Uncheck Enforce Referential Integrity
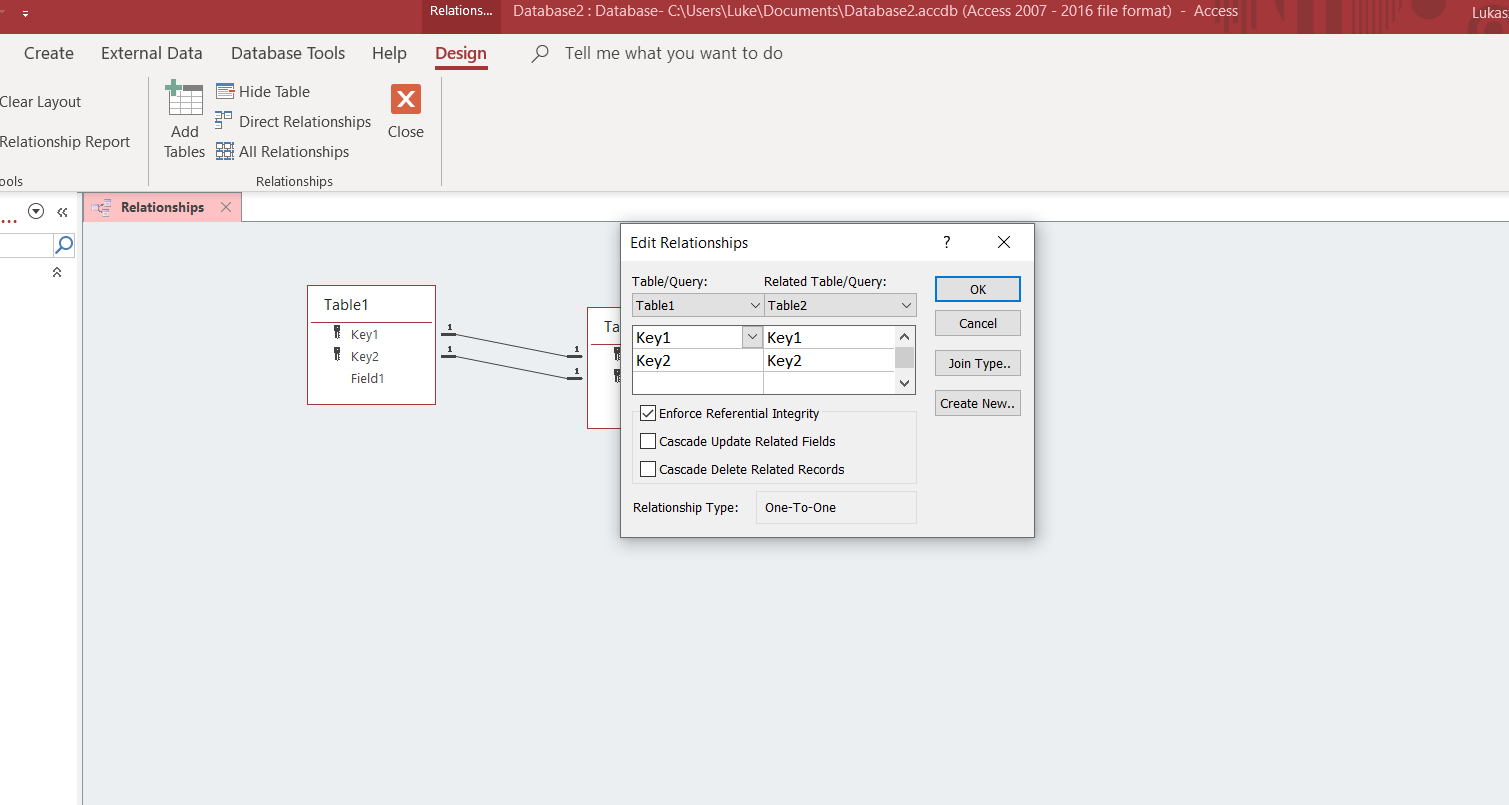 (648, 414)
